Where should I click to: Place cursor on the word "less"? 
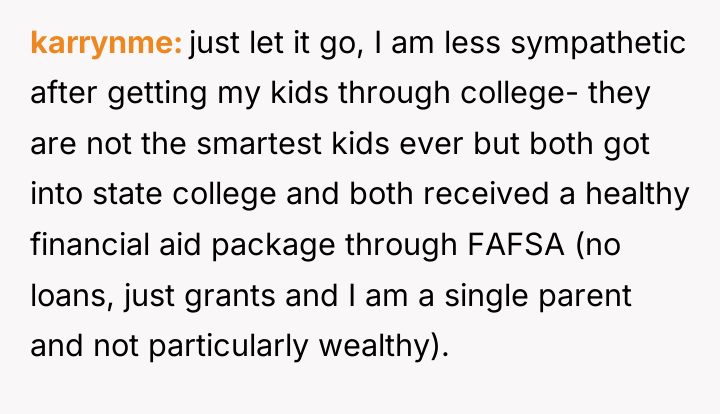[x=472, y=43]
